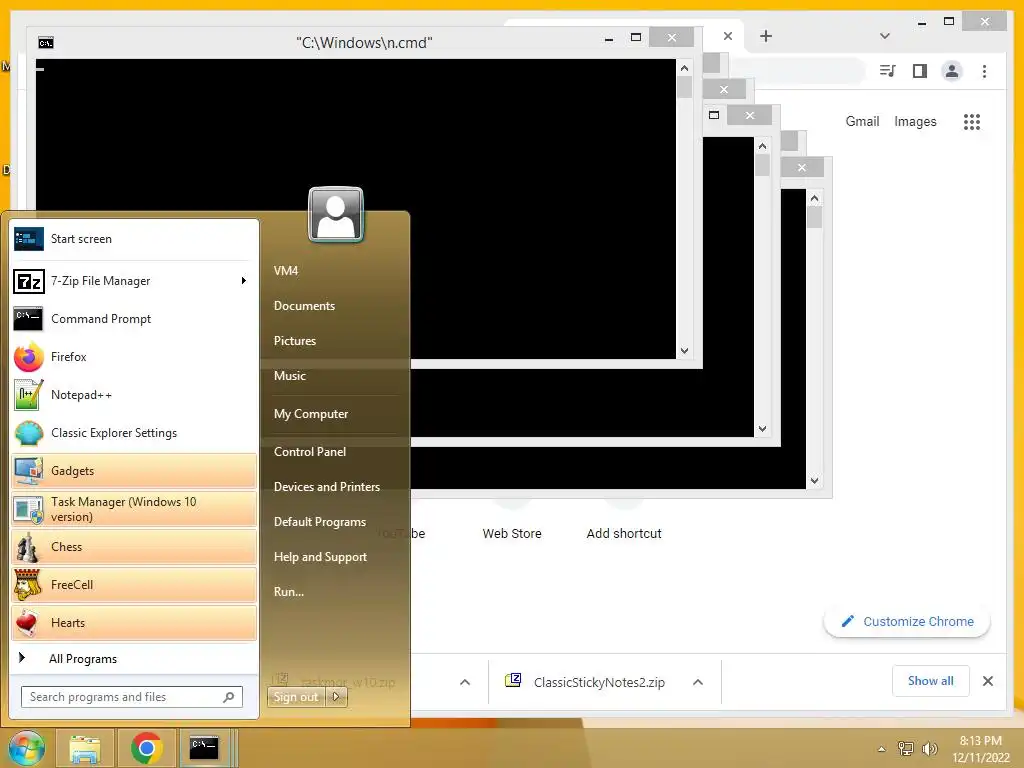Open the Chrome profile avatar
Viewport: 1024px width, 768px height.
[952, 71]
